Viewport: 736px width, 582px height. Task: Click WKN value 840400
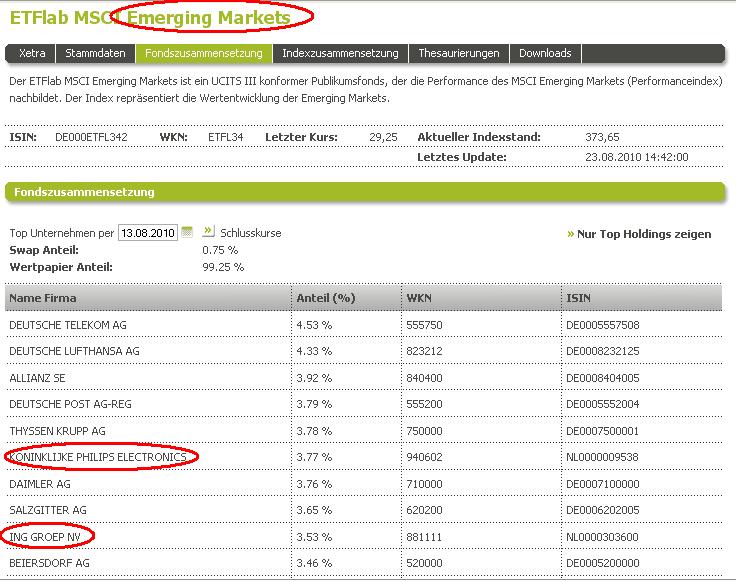pyautogui.click(x=424, y=378)
